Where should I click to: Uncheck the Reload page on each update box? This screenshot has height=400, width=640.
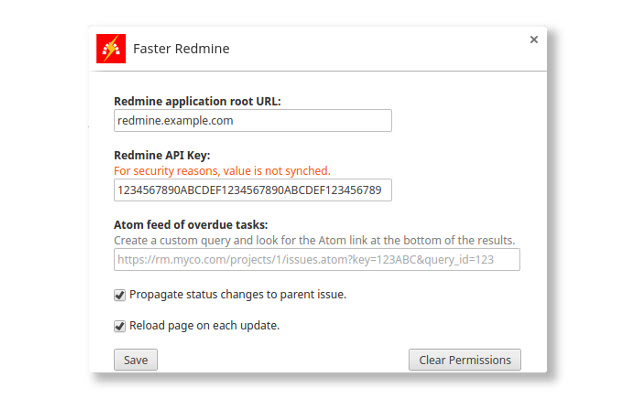pos(120,326)
